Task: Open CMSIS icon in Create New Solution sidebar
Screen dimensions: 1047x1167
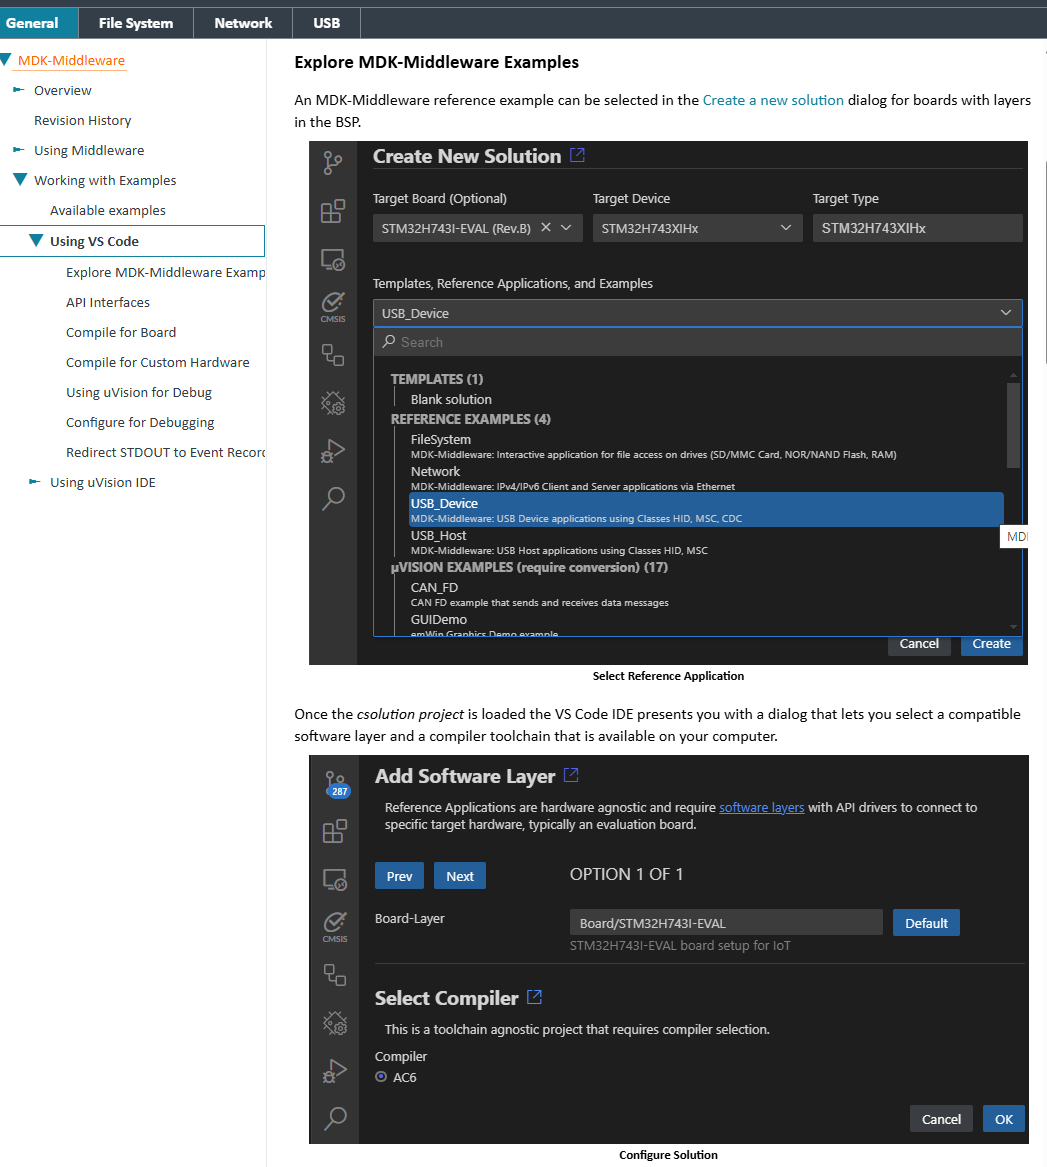Action: (333, 307)
